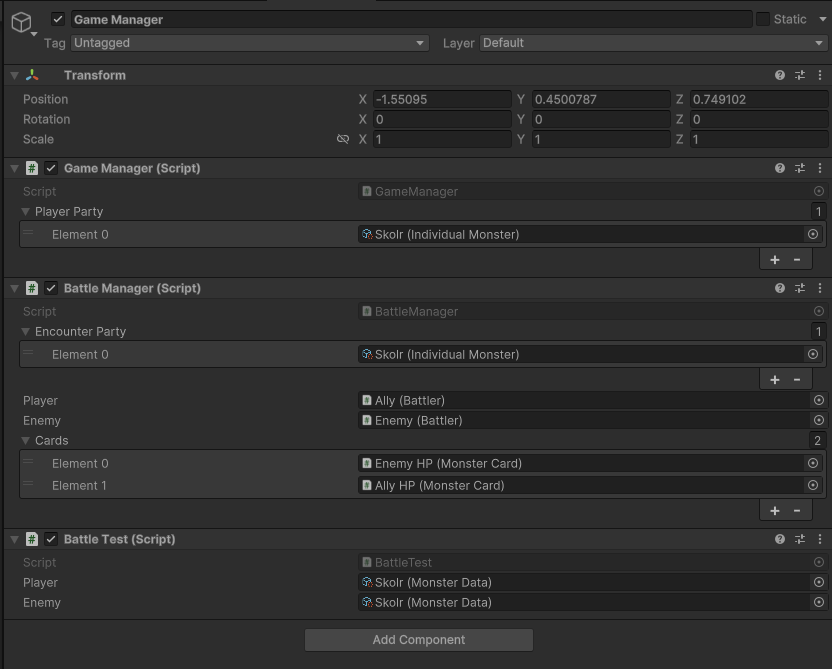This screenshot has height=669, width=832.
Task: Disable the Battle Manager script checkbox
Action: pos(51,288)
